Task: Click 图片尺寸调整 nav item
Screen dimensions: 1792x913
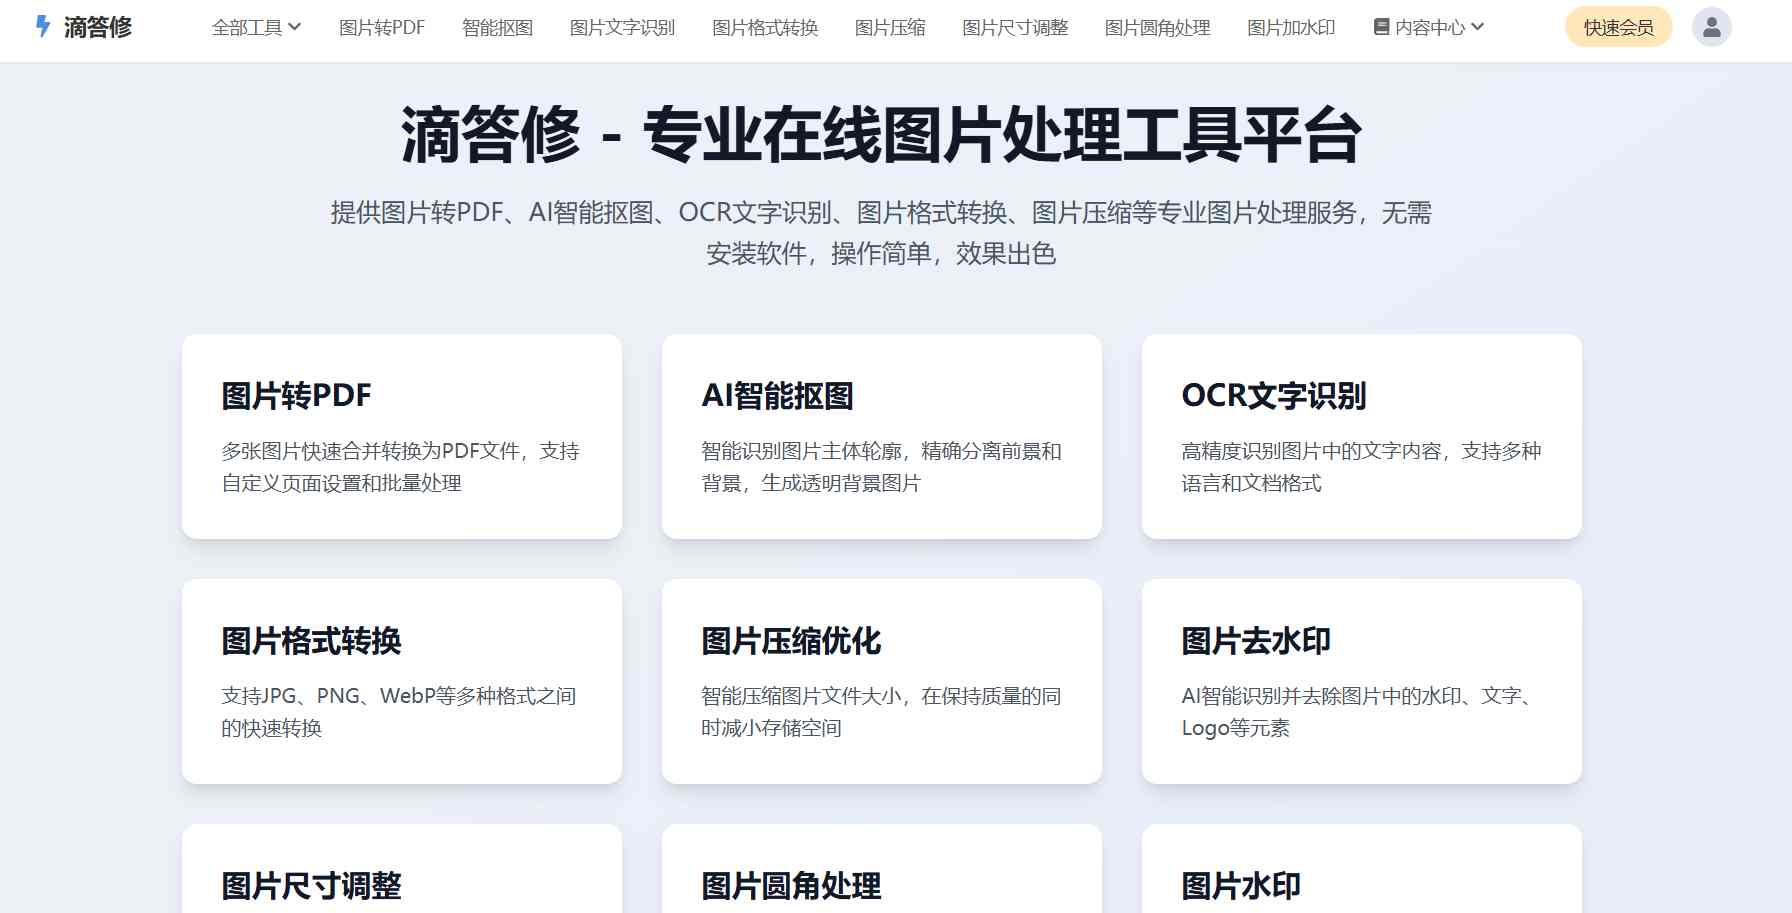Action: click(x=1015, y=28)
